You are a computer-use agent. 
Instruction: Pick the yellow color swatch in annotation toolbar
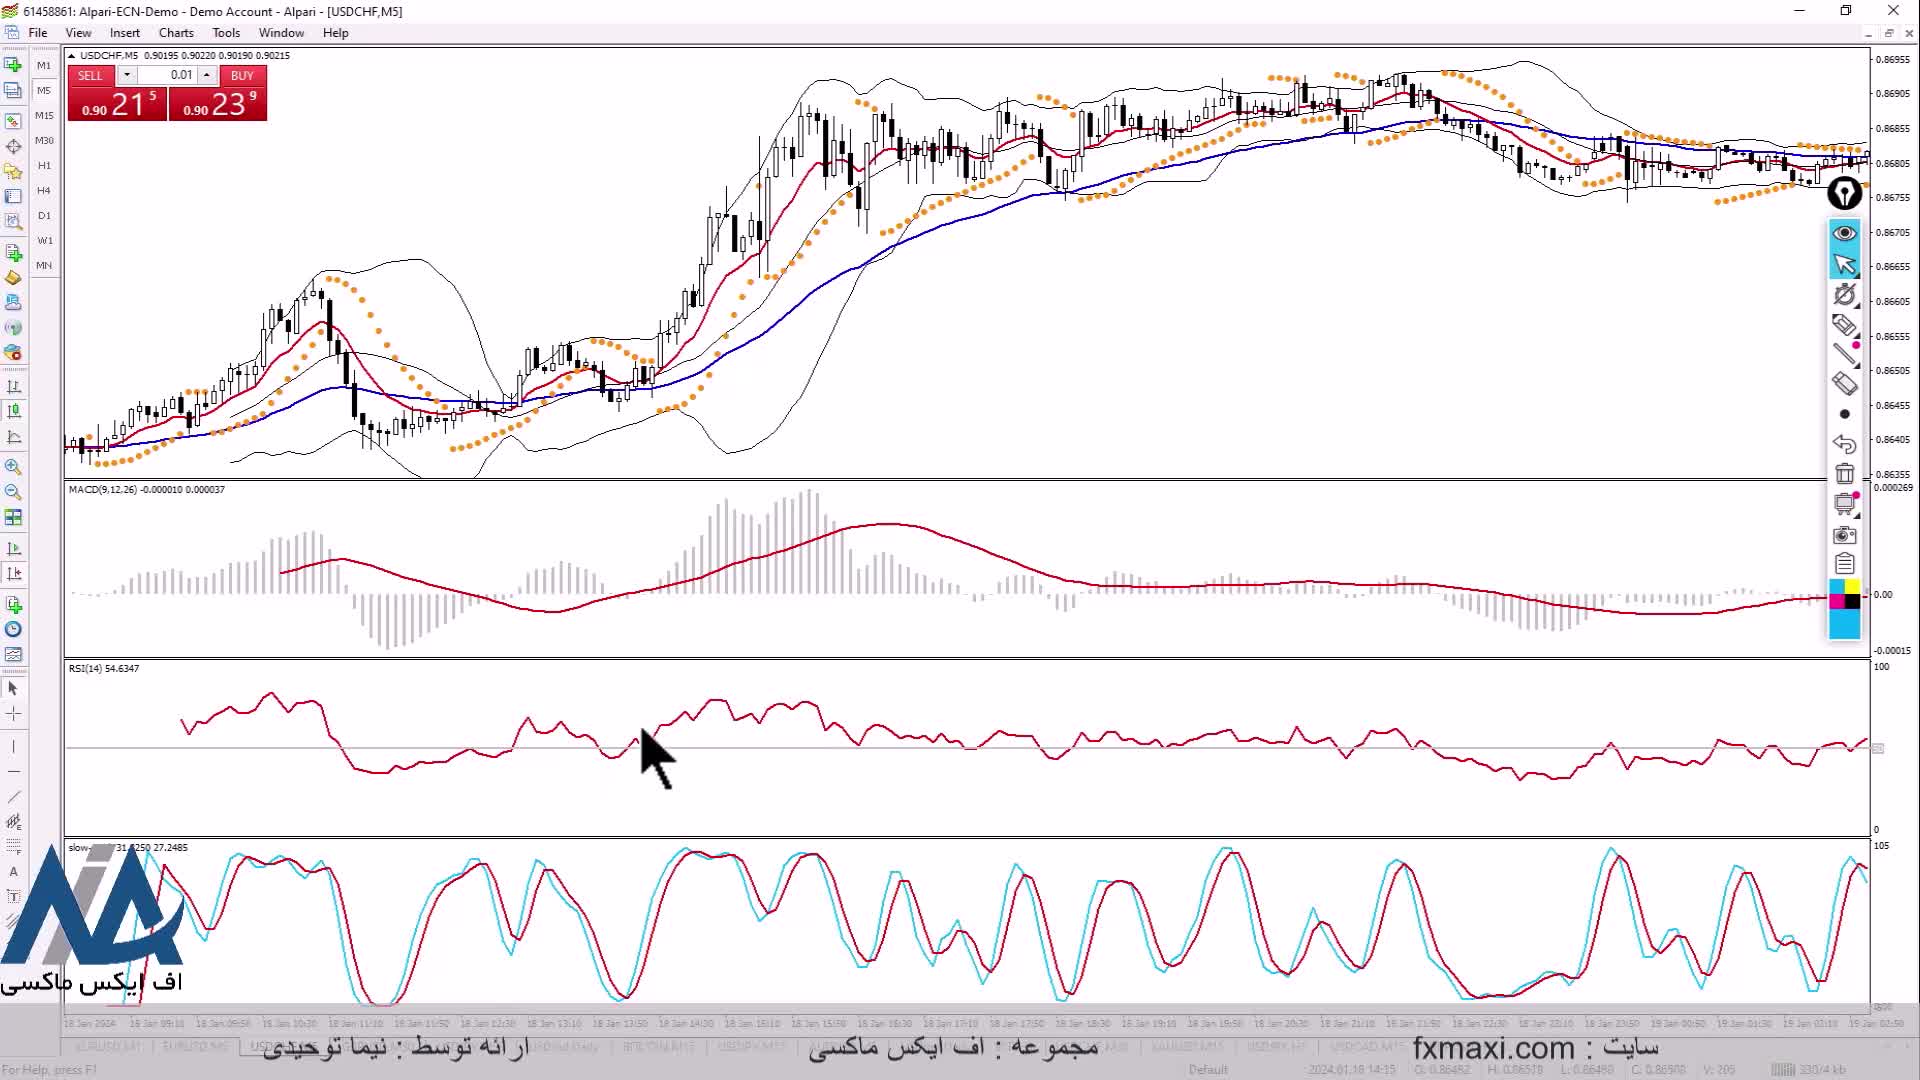click(1852, 587)
